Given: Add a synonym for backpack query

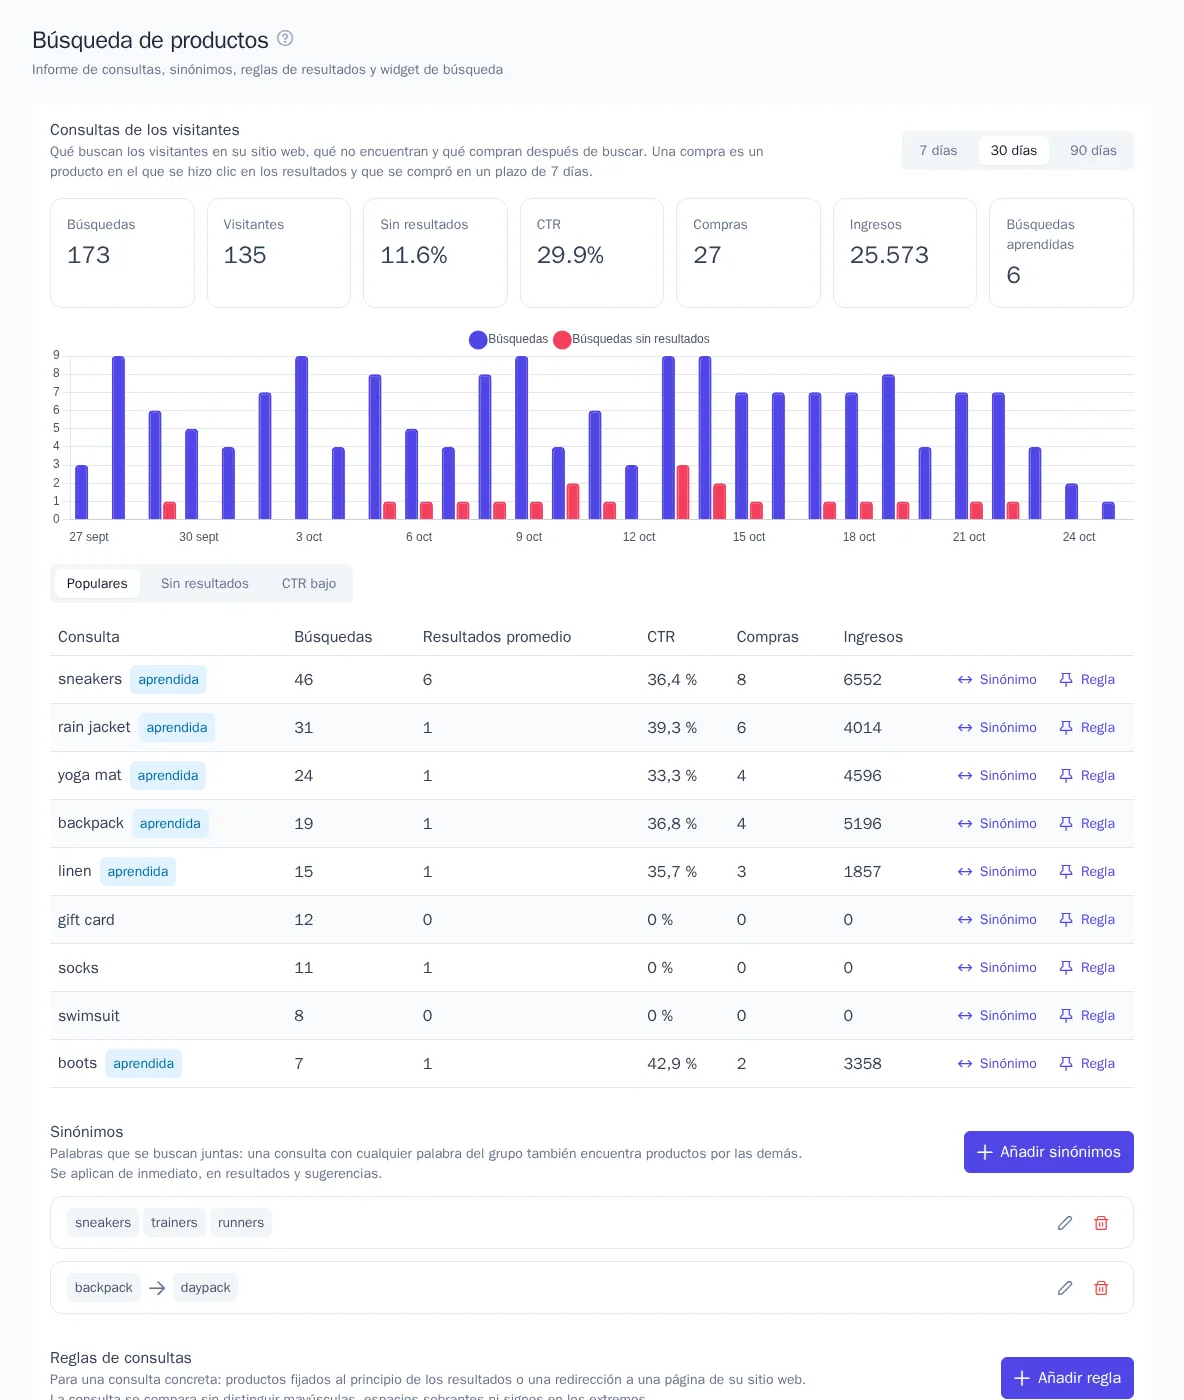Looking at the screenshot, I should pyautogui.click(x=997, y=824).
